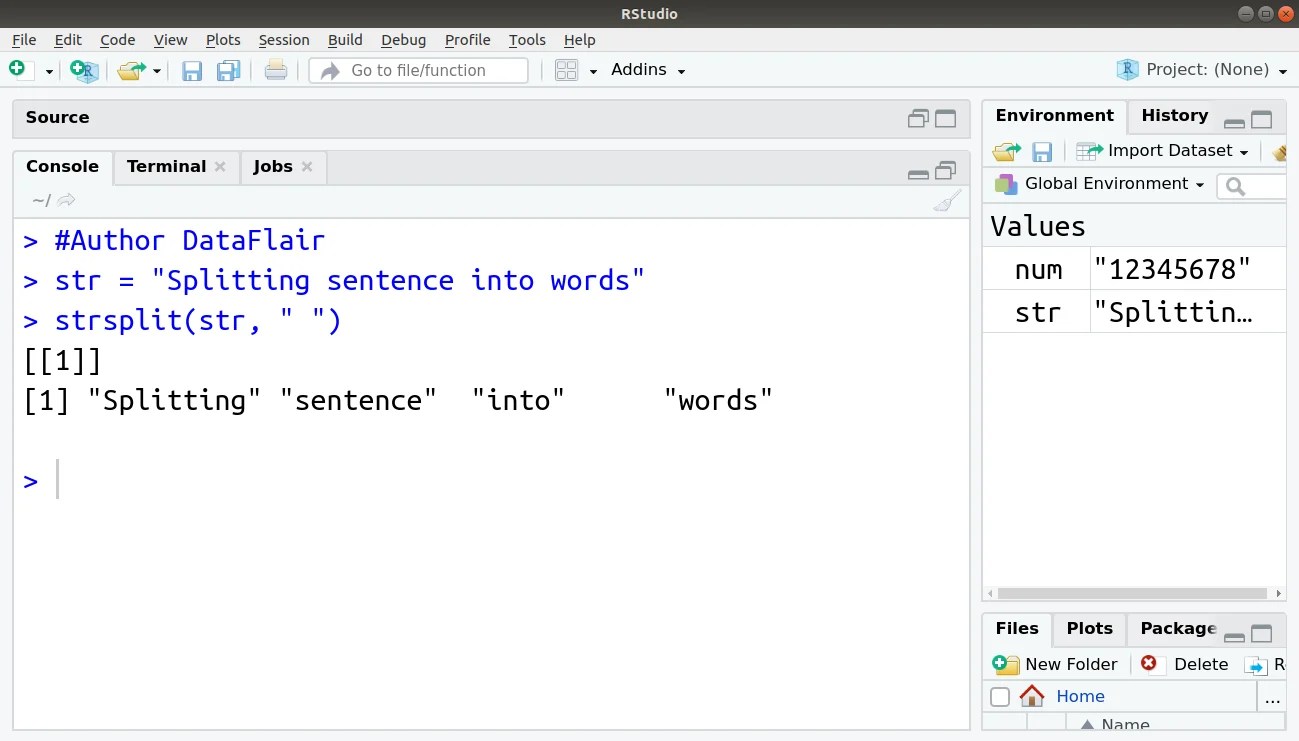Click the Home icon in the Files pane
This screenshot has height=741, width=1299.
(1032, 696)
